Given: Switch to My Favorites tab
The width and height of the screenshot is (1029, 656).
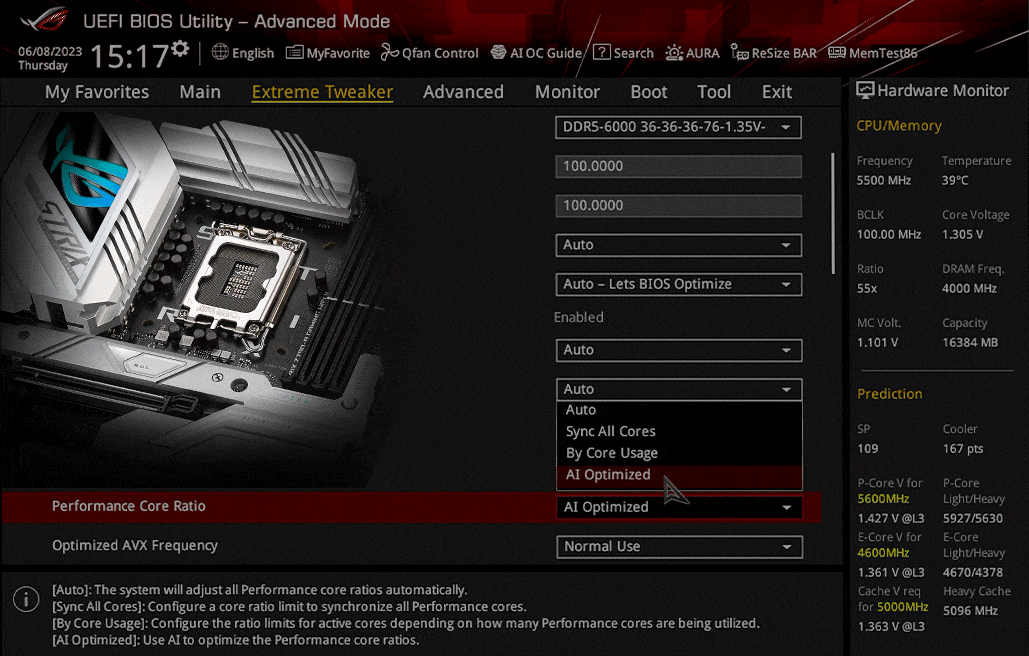Looking at the screenshot, I should tap(97, 92).
